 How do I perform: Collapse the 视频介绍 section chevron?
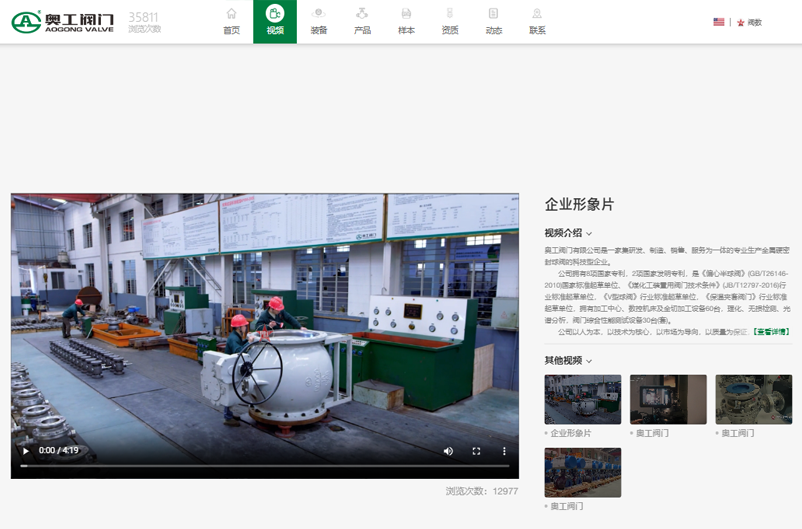point(589,234)
